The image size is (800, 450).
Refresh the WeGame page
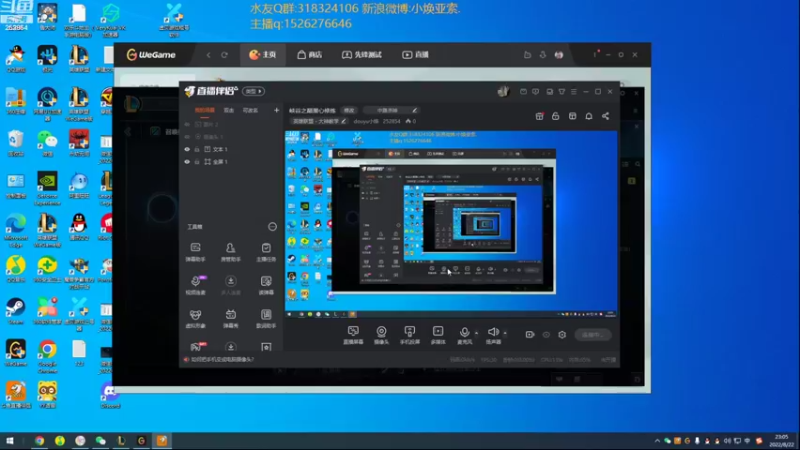click(224, 55)
